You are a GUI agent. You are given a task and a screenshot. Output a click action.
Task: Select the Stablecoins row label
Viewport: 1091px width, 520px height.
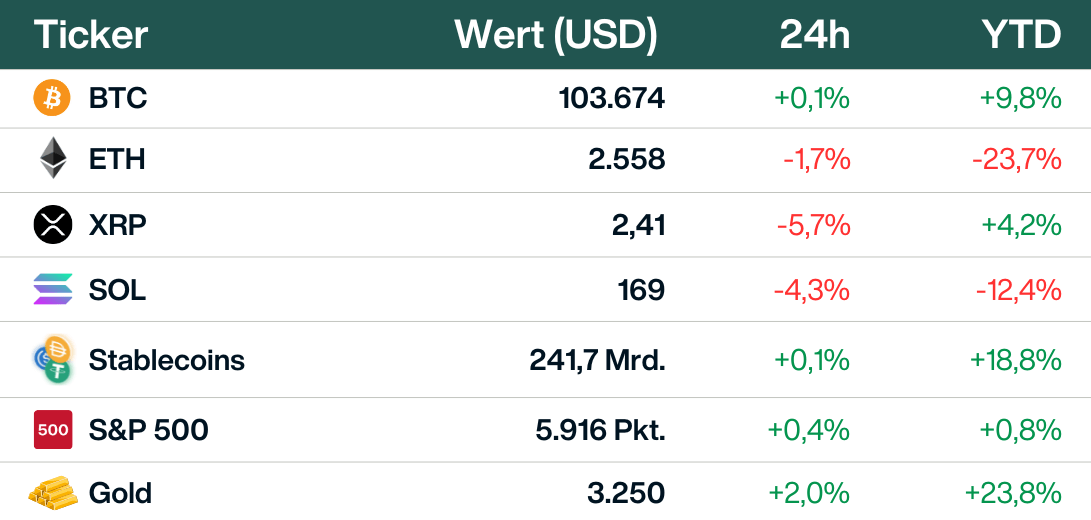click(x=167, y=359)
